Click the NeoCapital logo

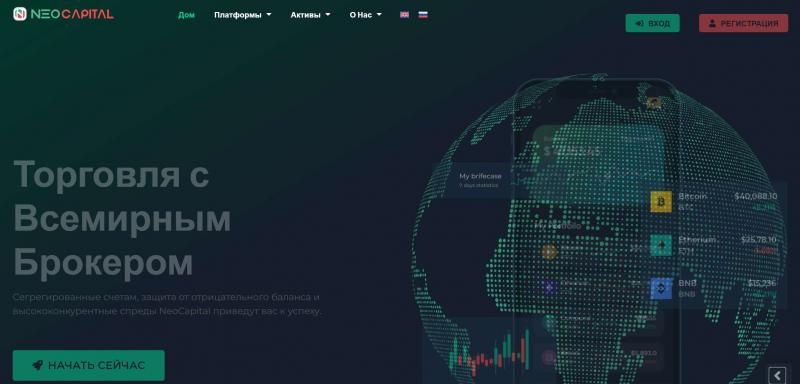pyautogui.click(x=63, y=14)
